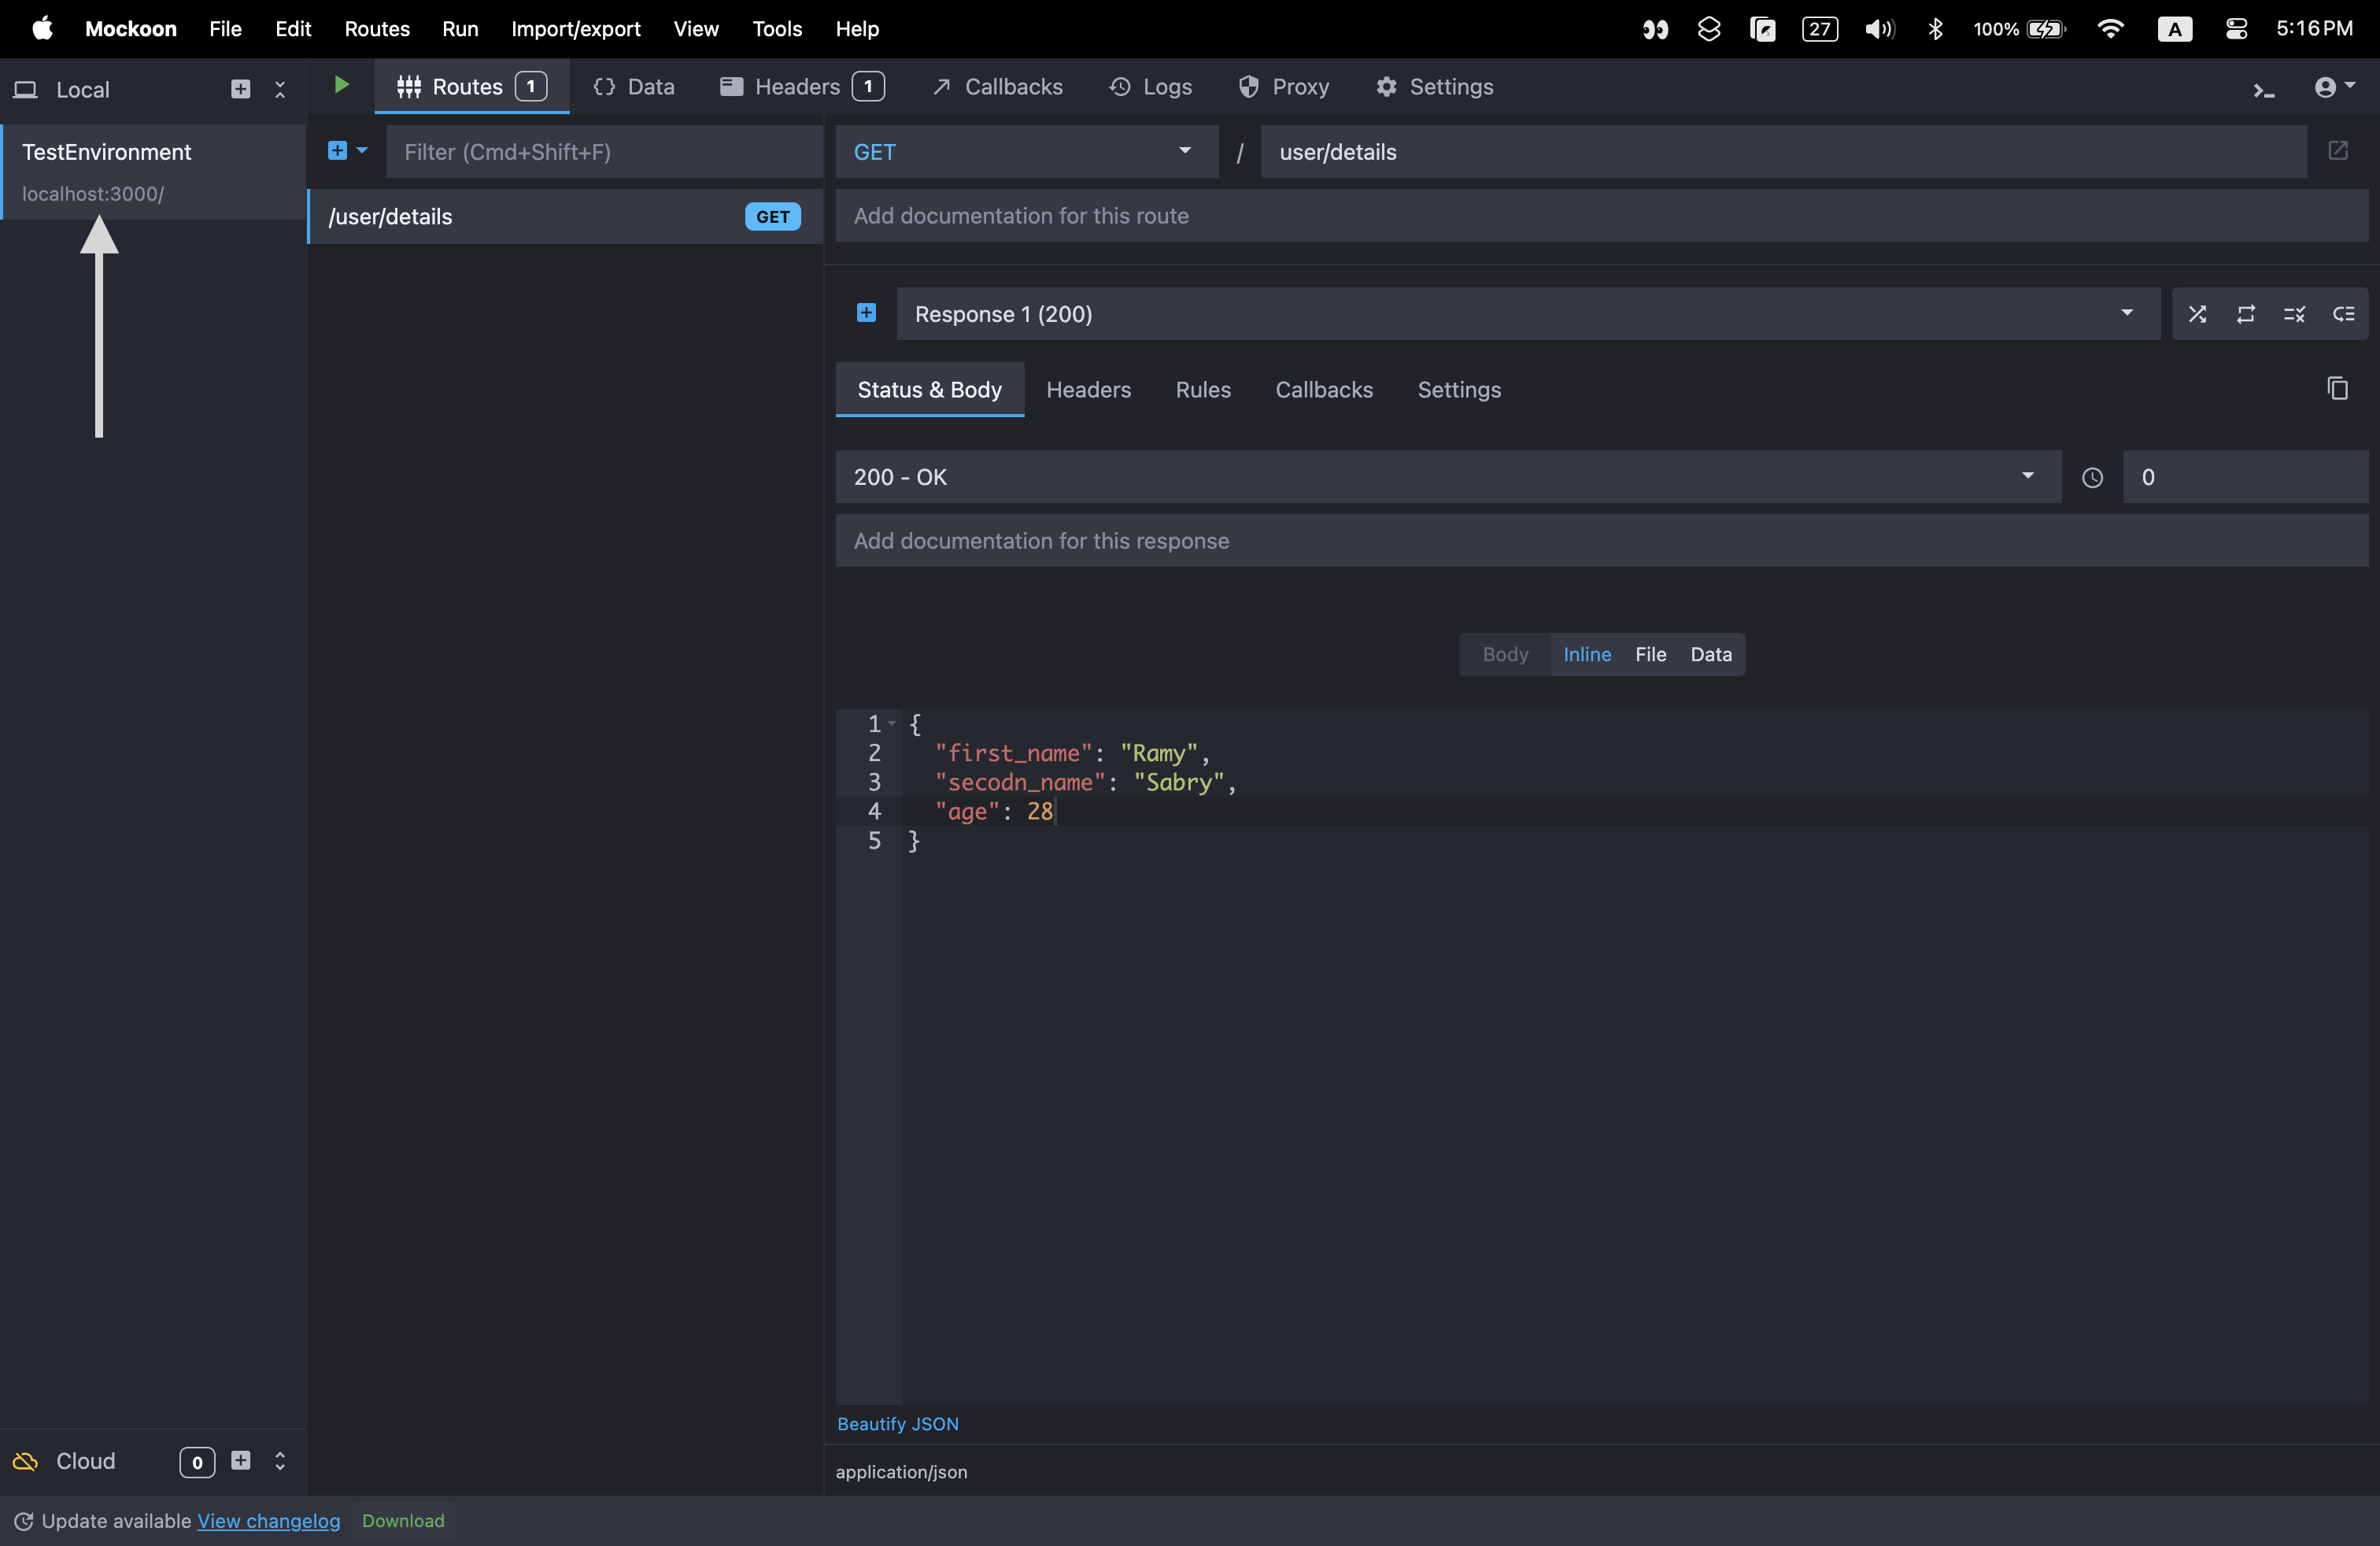The height and width of the screenshot is (1546, 2380).
Task: Toggle random response mode icon
Action: click(2197, 314)
